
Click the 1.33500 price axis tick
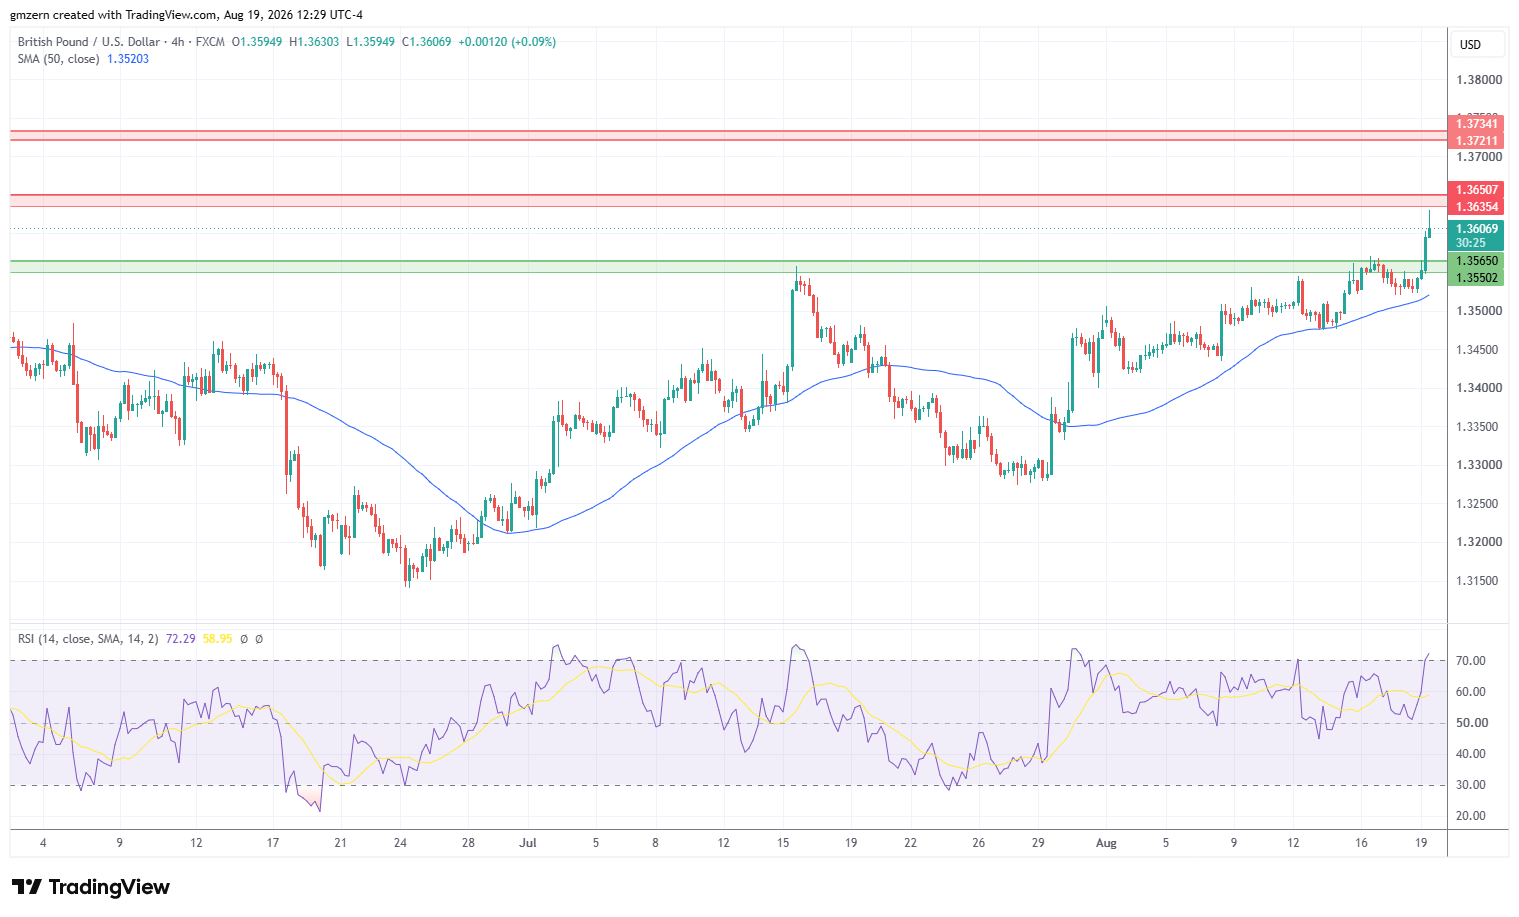tap(1478, 427)
